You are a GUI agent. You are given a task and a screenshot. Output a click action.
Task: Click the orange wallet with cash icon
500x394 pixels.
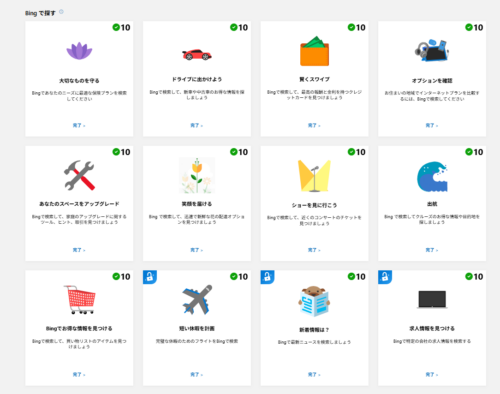[x=314, y=51]
